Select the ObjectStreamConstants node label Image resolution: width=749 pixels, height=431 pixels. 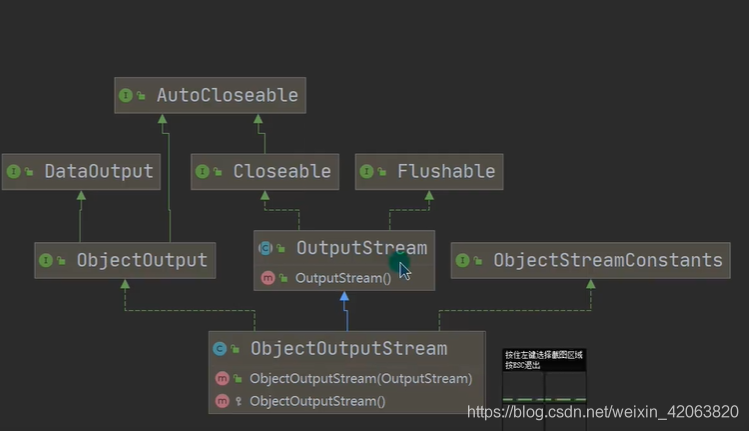click(608, 260)
